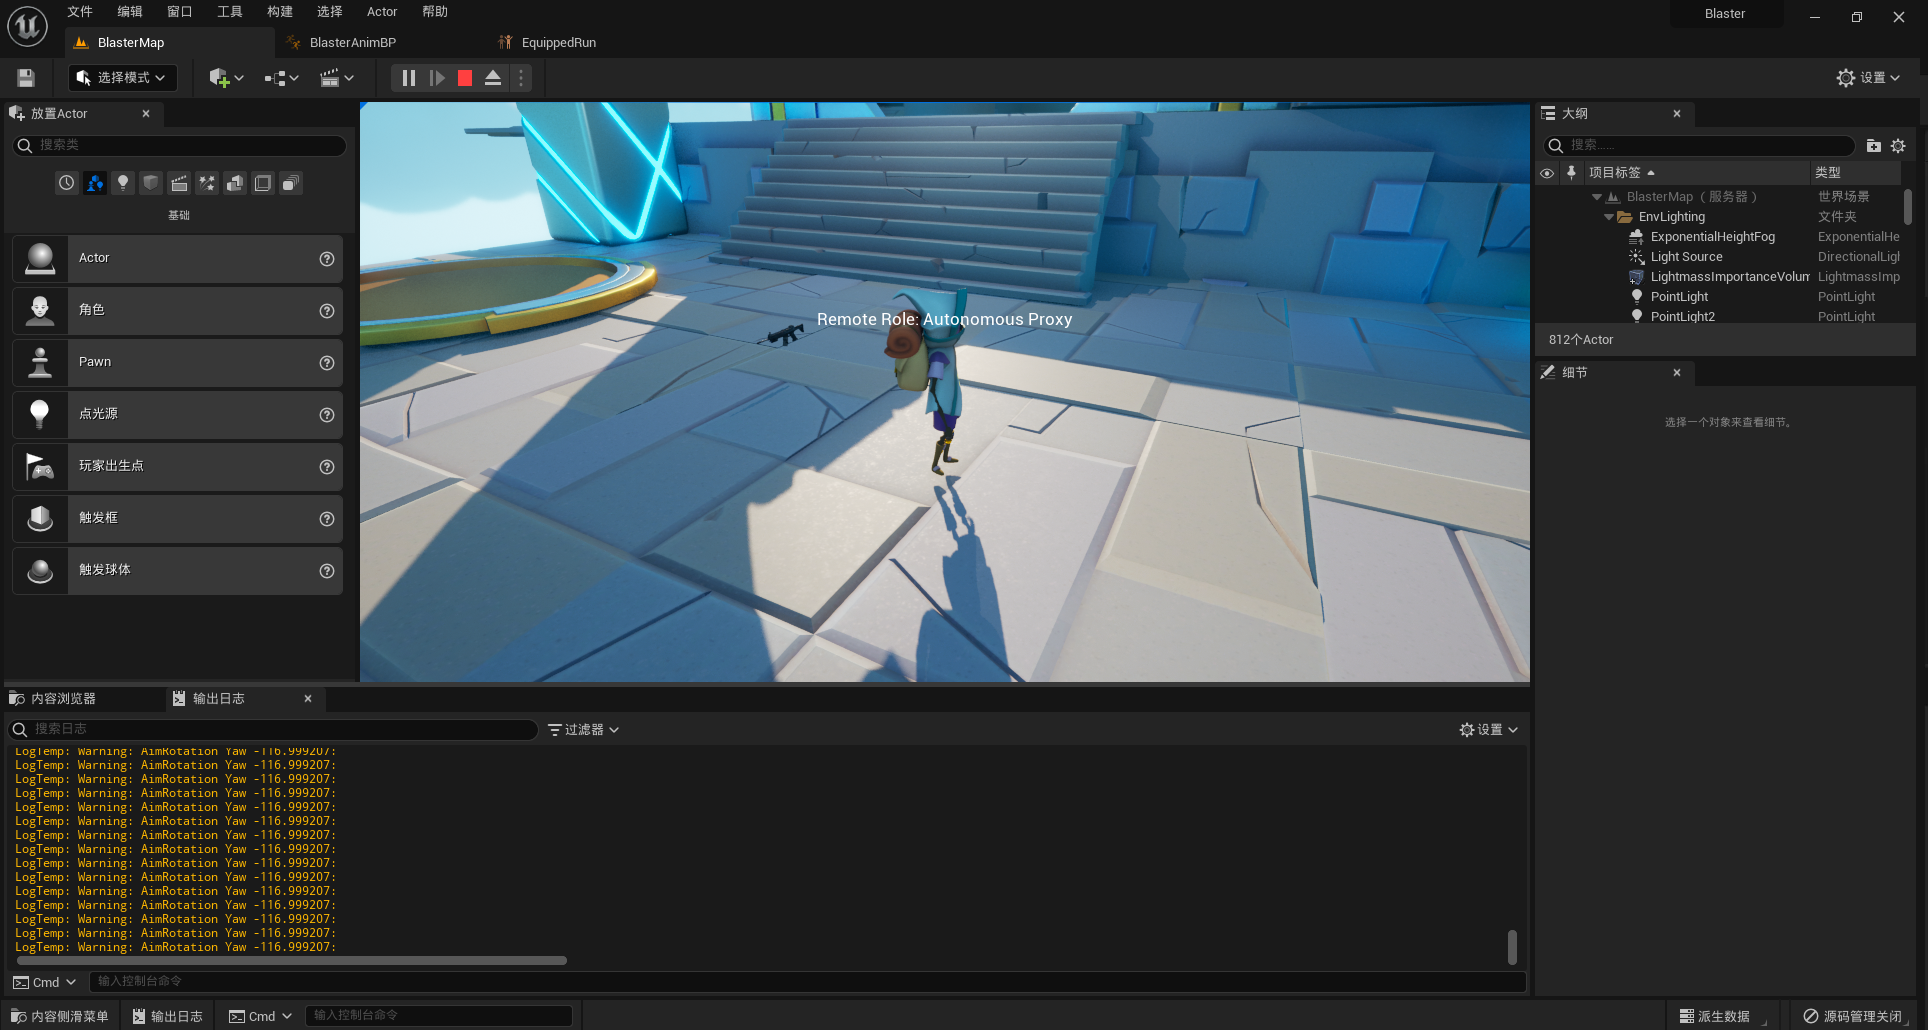Open the 构建 menu
This screenshot has width=1928, height=1030.
[x=280, y=12]
